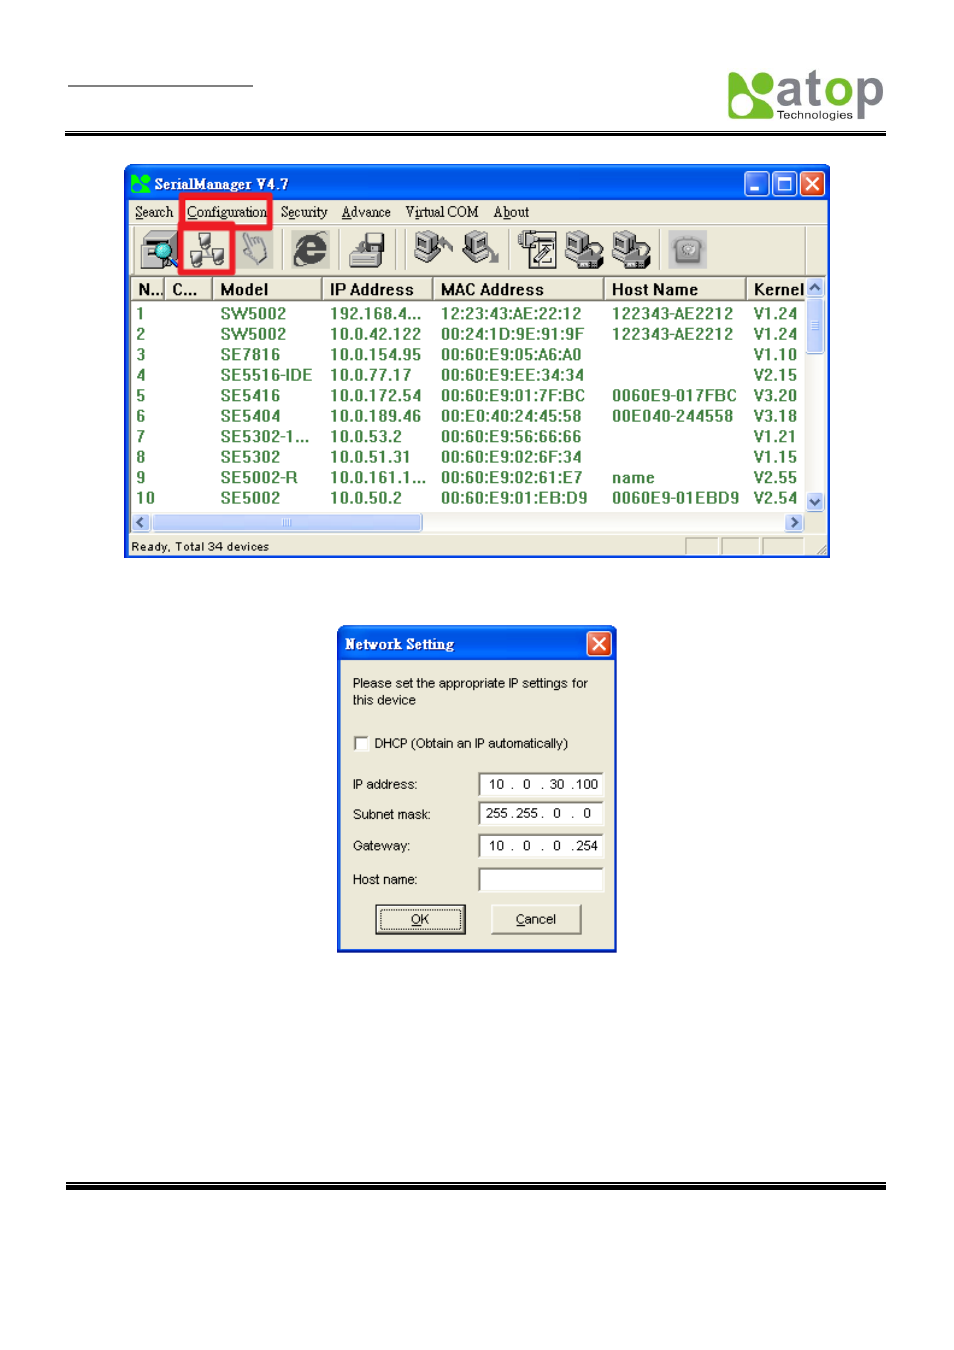Sort by the Kernel column header
Screen dimensions: 954x1350
tap(776, 289)
